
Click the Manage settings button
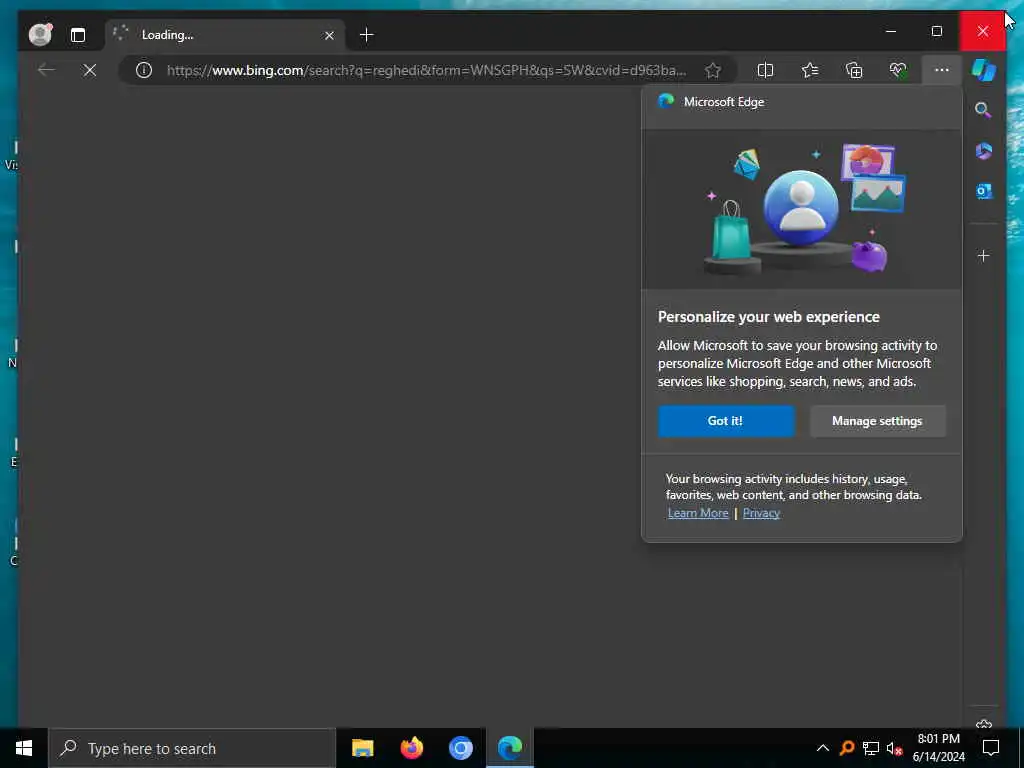[x=877, y=421]
